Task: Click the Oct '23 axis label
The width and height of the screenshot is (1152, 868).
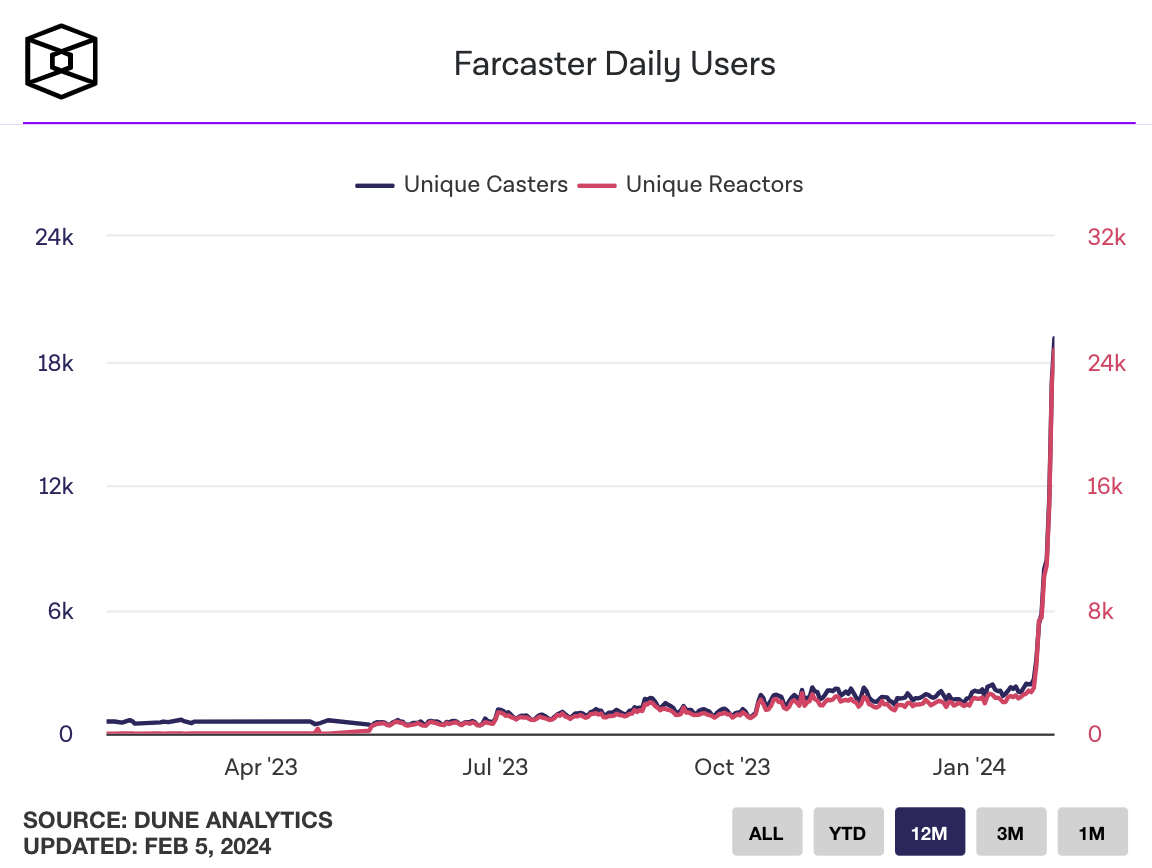Action: pos(732,767)
